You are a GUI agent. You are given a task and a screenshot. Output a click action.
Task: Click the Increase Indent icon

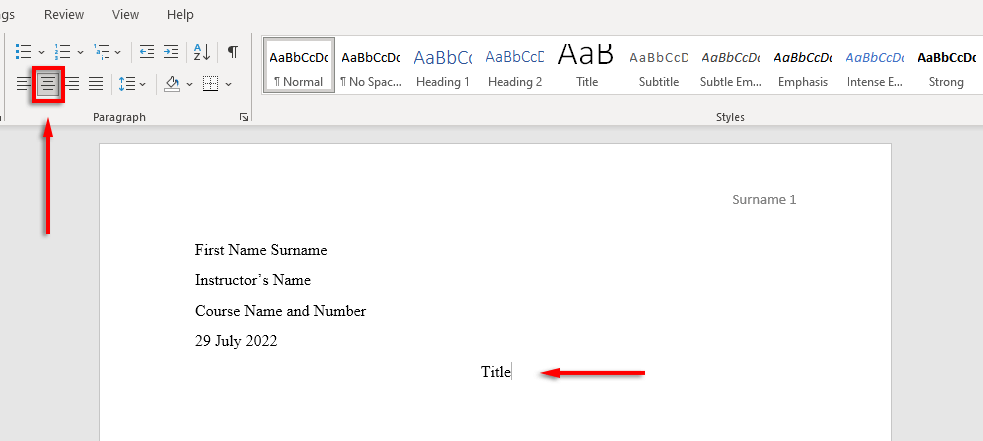coord(171,51)
